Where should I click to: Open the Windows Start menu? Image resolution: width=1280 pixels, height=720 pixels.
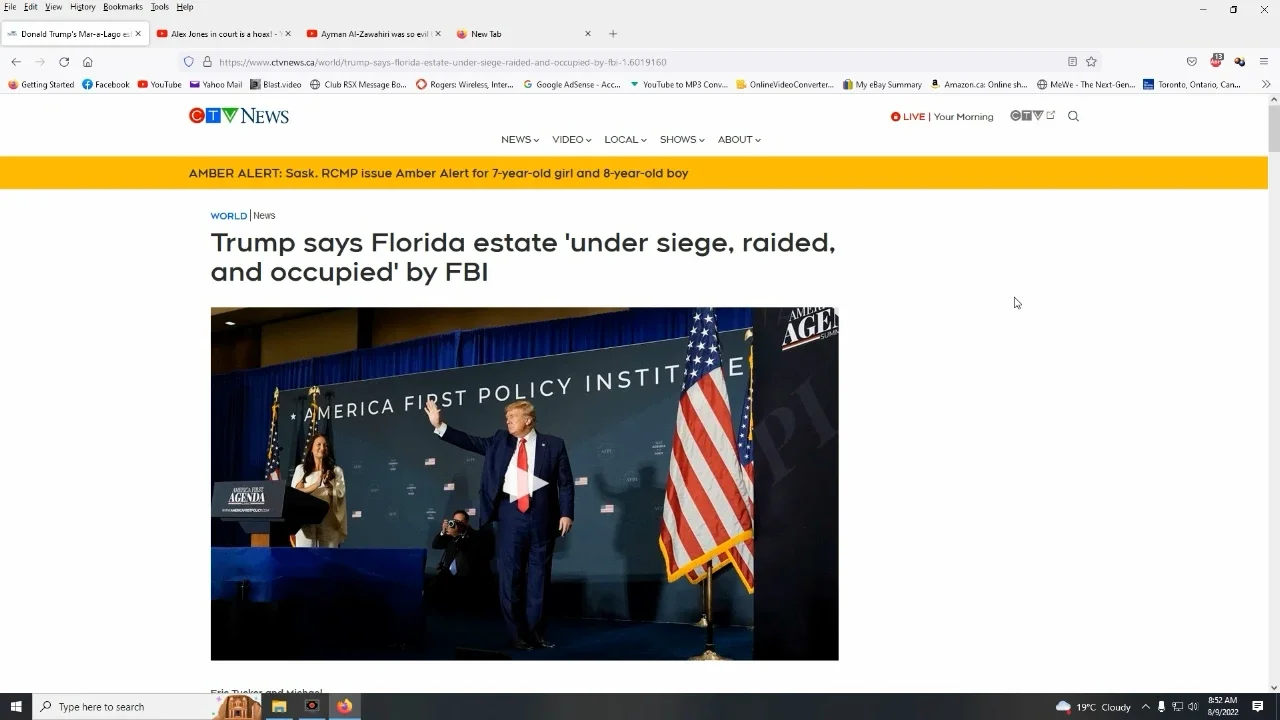tap(16, 707)
